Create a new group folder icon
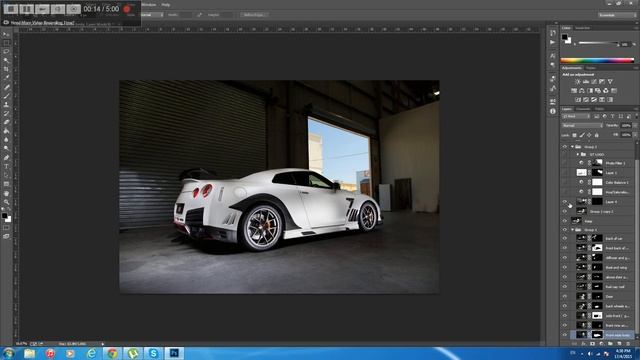This screenshot has width=640, height=360. coord(610,344)
